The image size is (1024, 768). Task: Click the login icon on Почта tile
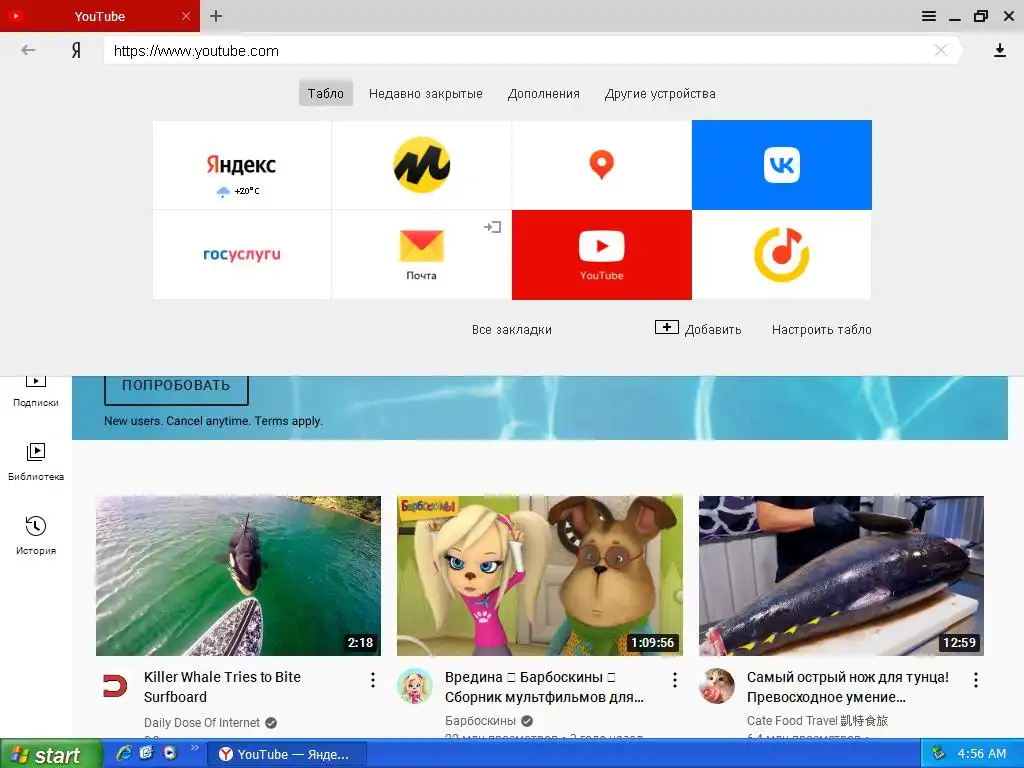[x=492, y=227]
